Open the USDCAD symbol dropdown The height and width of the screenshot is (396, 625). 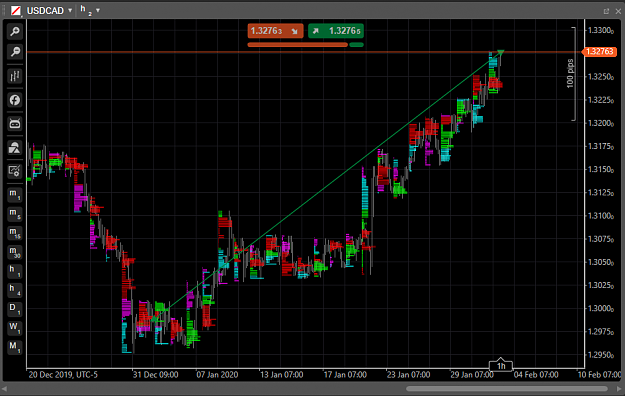(x=70, y=10)
